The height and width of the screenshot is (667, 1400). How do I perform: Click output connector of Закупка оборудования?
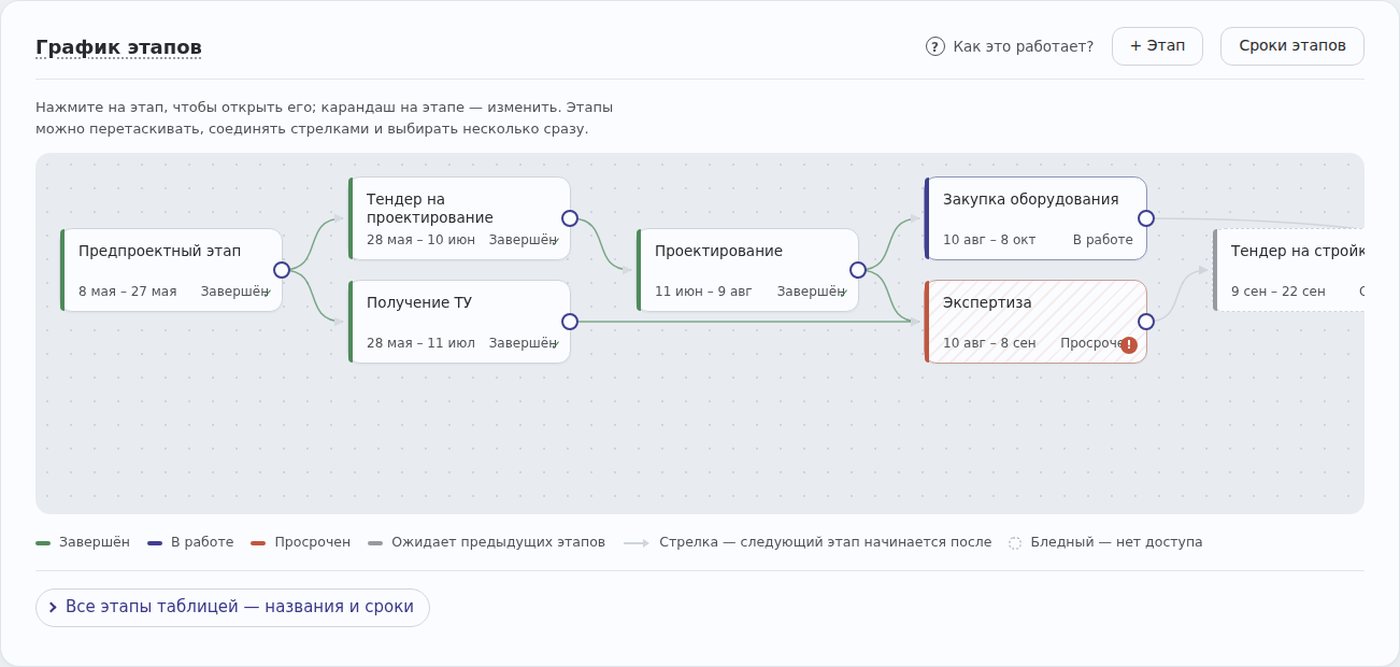click(x=1146, y=218)
